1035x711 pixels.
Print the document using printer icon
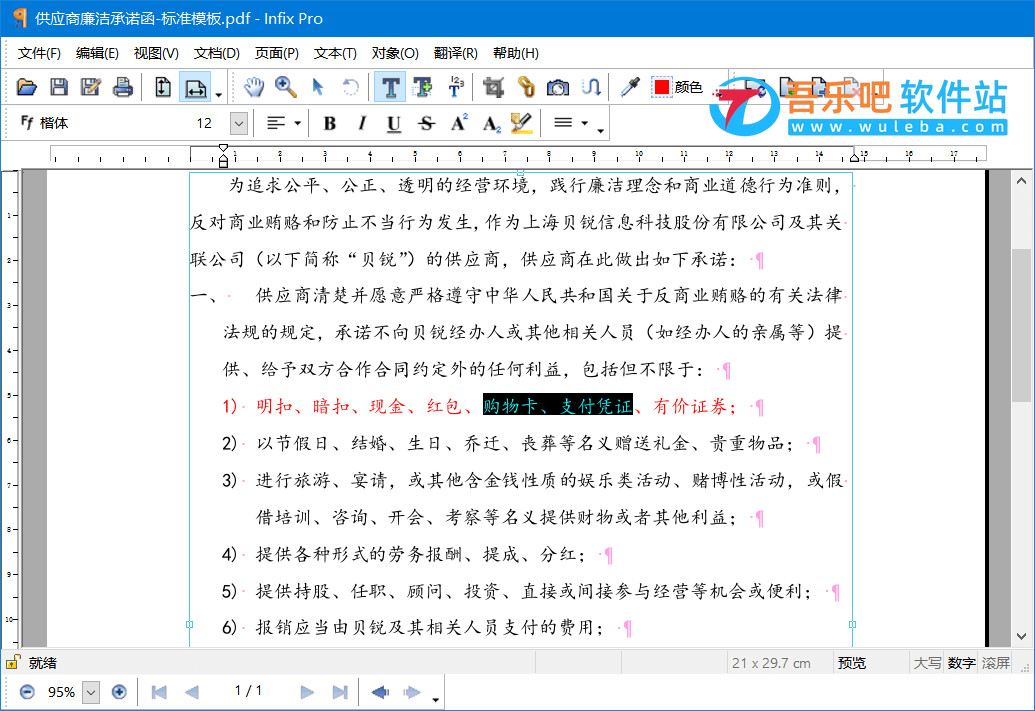(123, 87)
